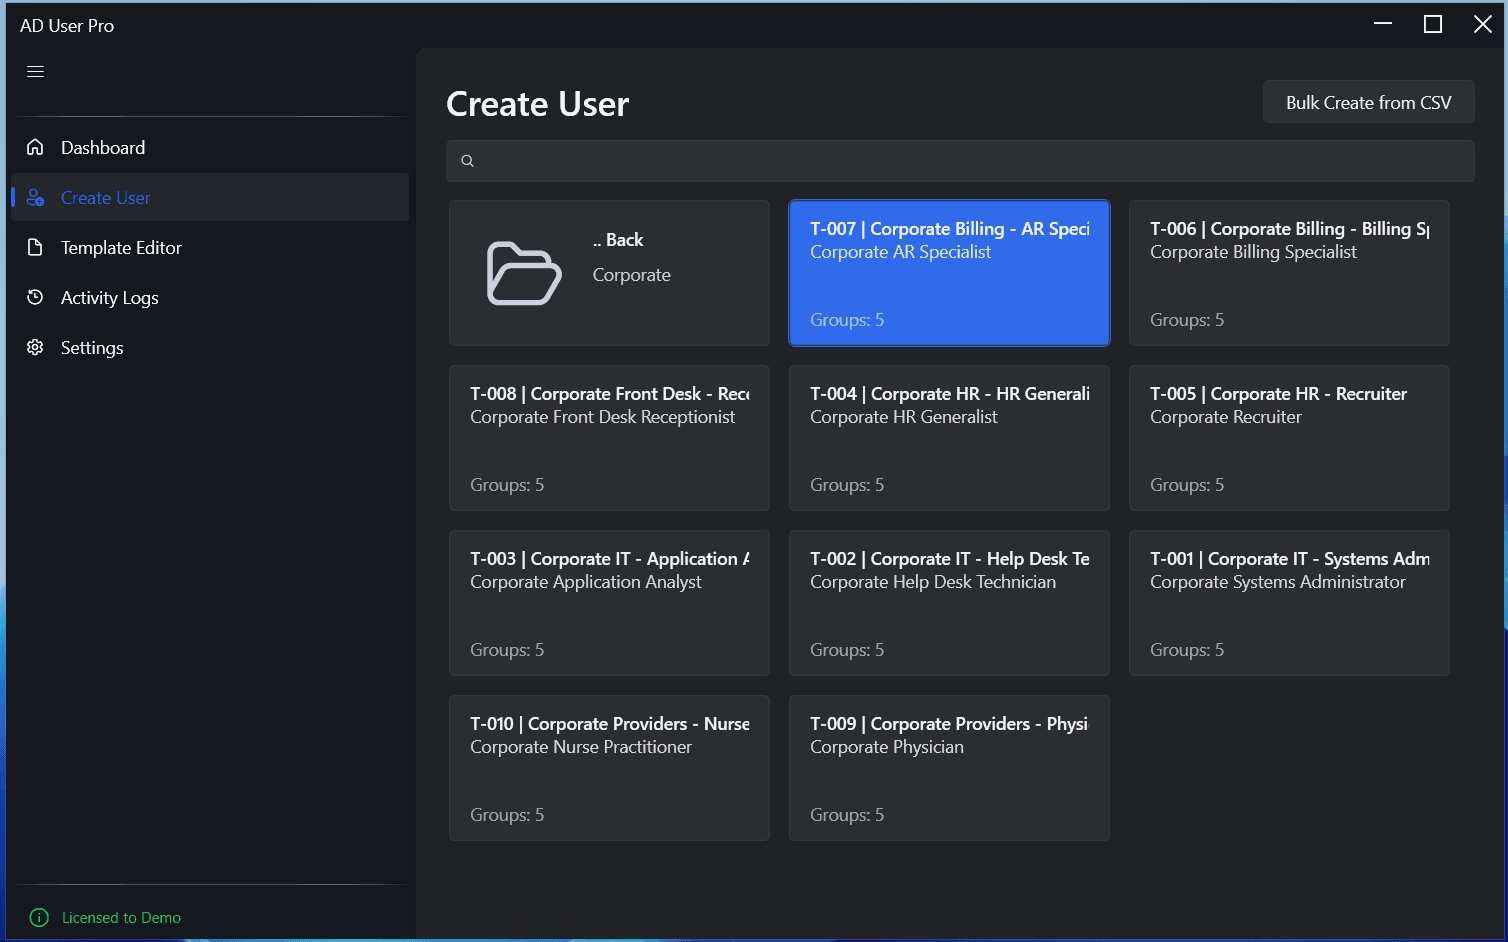Select the Corporate AR Specialist template
The width and height of the screenshot is (1508, 942).
(x=948, y=273)
